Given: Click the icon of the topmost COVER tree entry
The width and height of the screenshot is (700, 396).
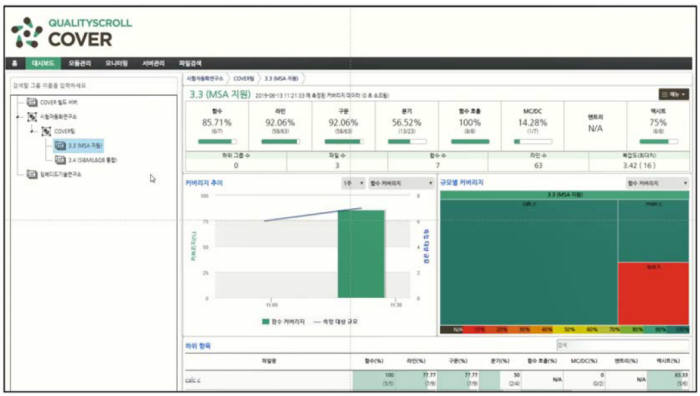Looking at the screenshot, I should (32, 102).
